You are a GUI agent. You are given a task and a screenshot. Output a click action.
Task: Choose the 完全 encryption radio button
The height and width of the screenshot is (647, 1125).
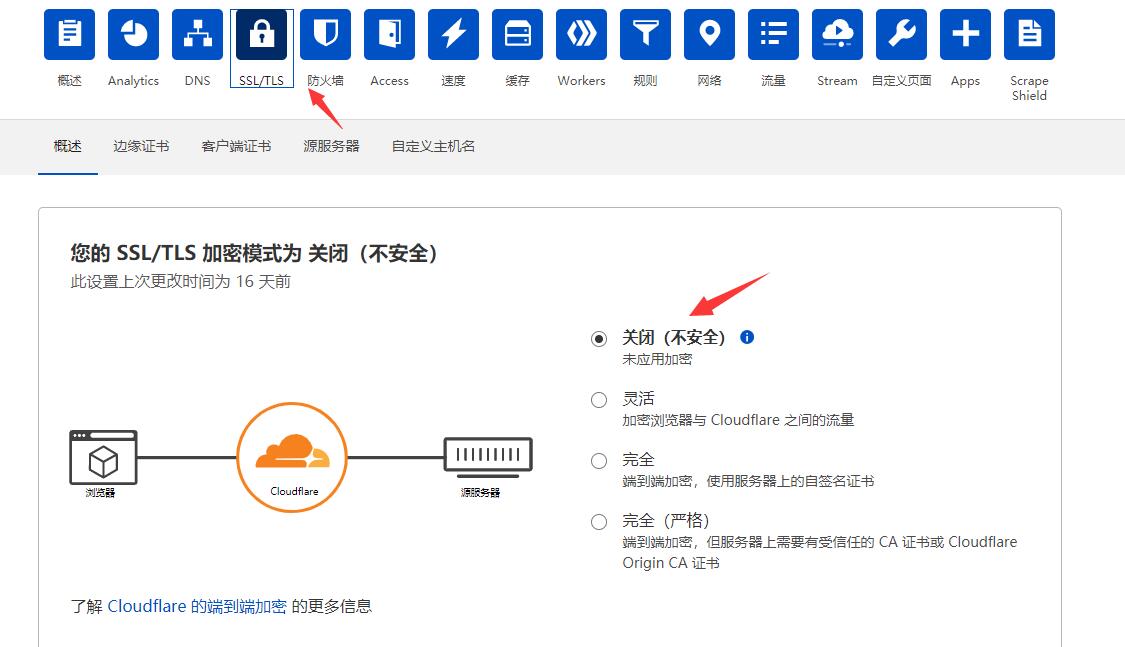click(x=599, y=461)
